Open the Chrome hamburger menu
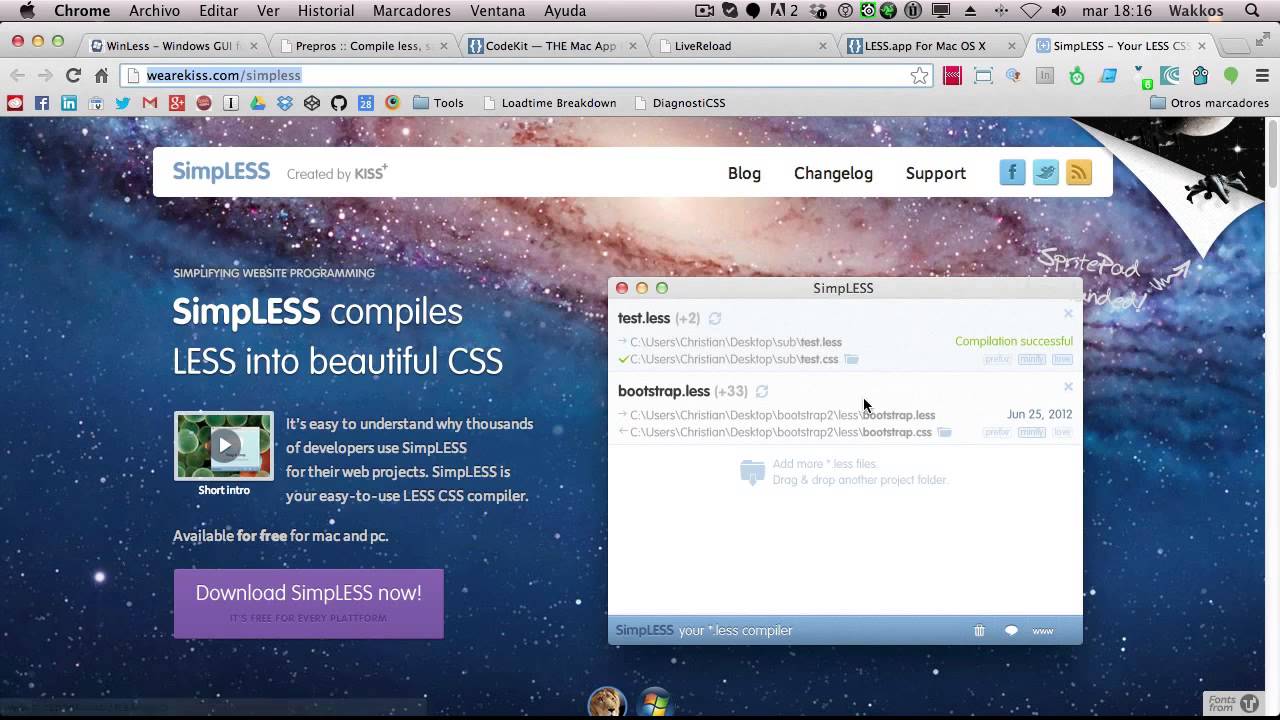This screenshot has width=1280, height=720. 1262,75
